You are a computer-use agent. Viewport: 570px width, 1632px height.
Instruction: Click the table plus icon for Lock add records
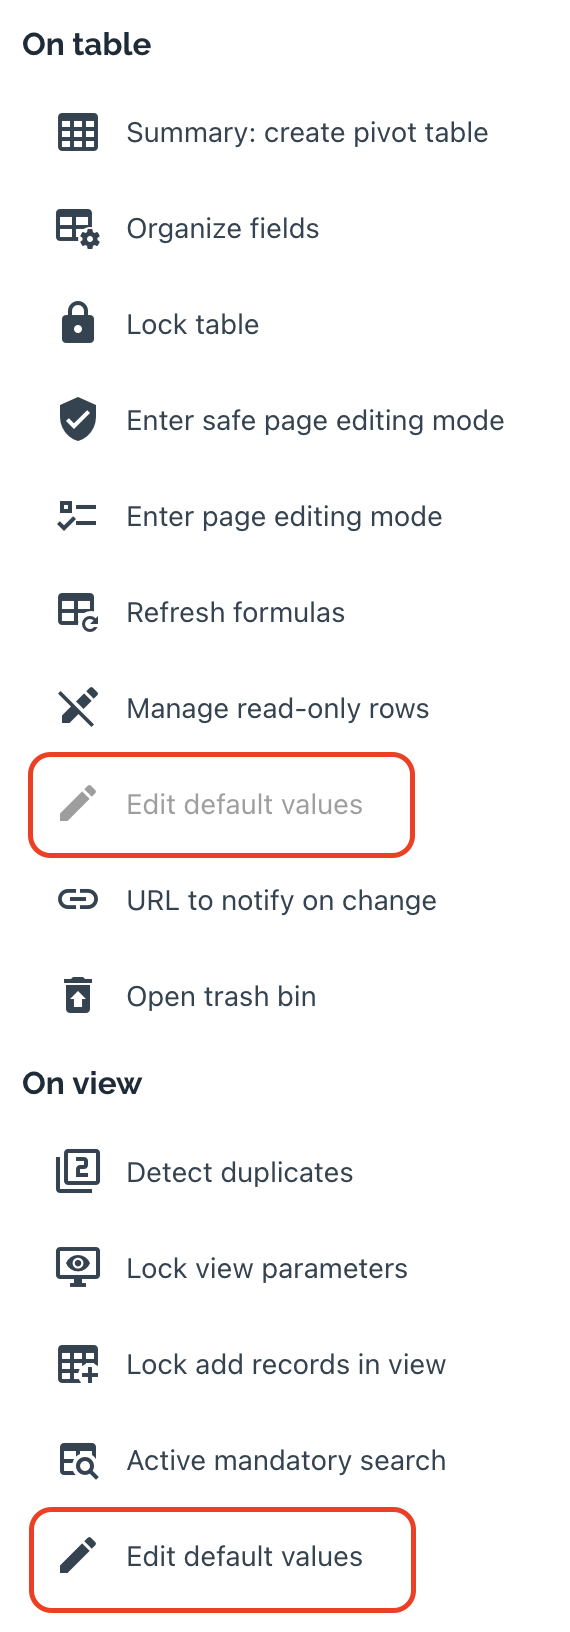(78, 1364)
